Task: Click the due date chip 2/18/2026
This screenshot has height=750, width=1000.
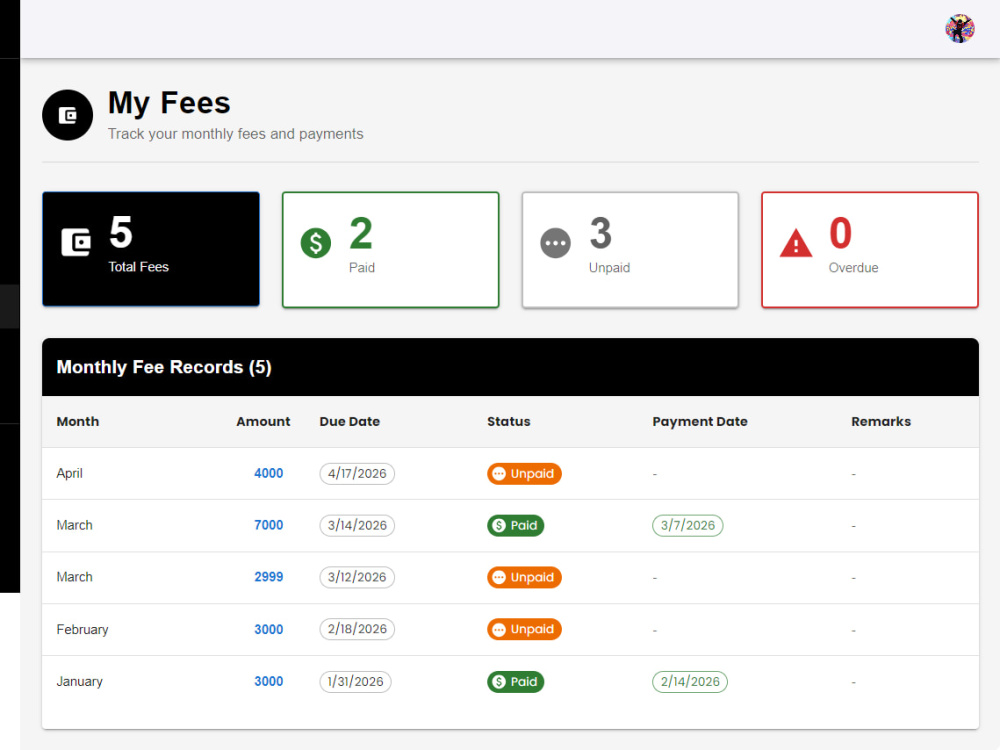Action: (357, 629)
